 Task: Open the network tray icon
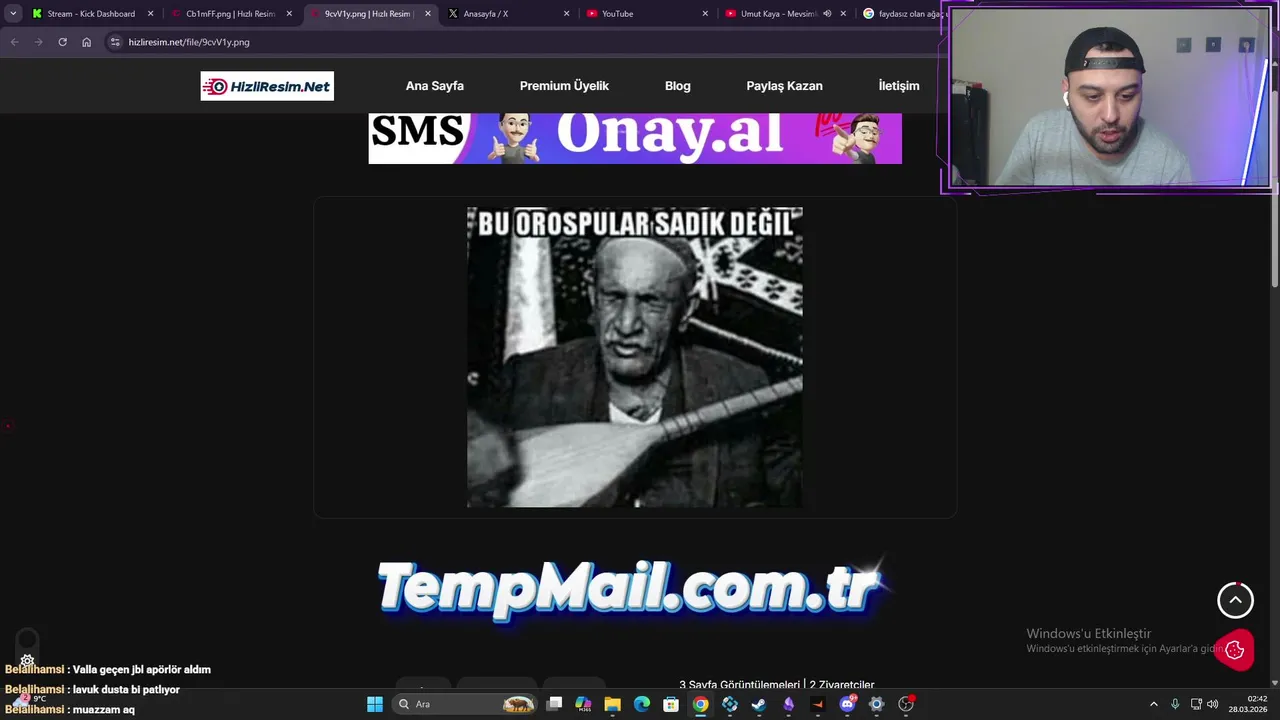(x=1196, y=704)
